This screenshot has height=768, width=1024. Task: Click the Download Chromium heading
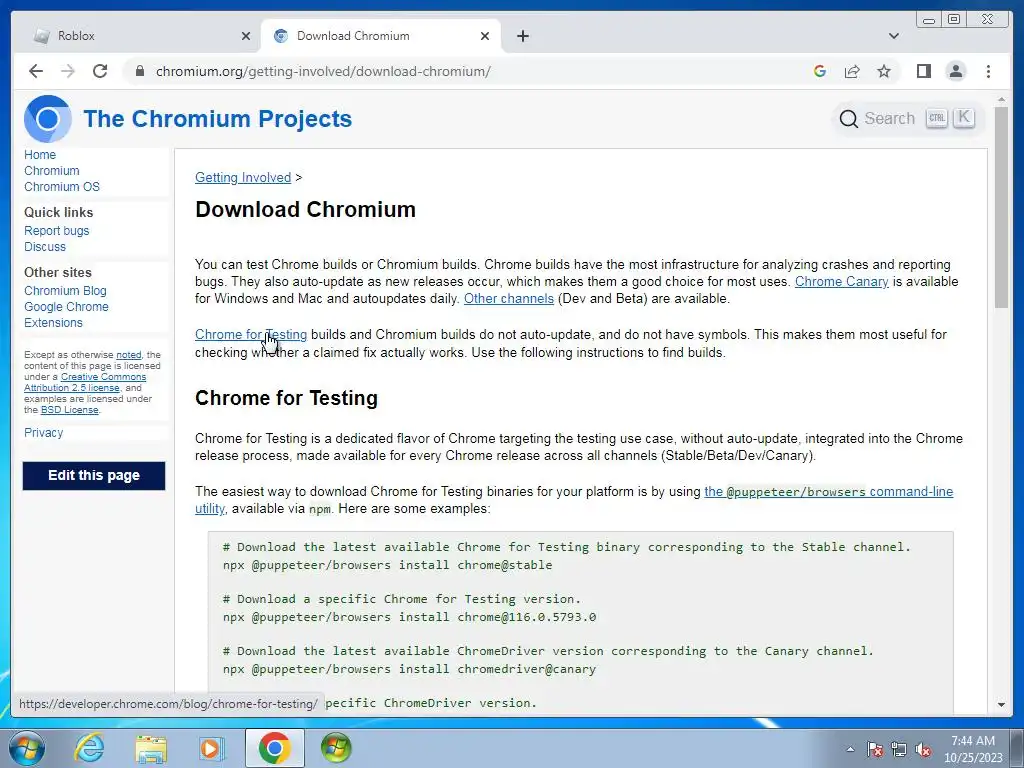pos(306,210)
